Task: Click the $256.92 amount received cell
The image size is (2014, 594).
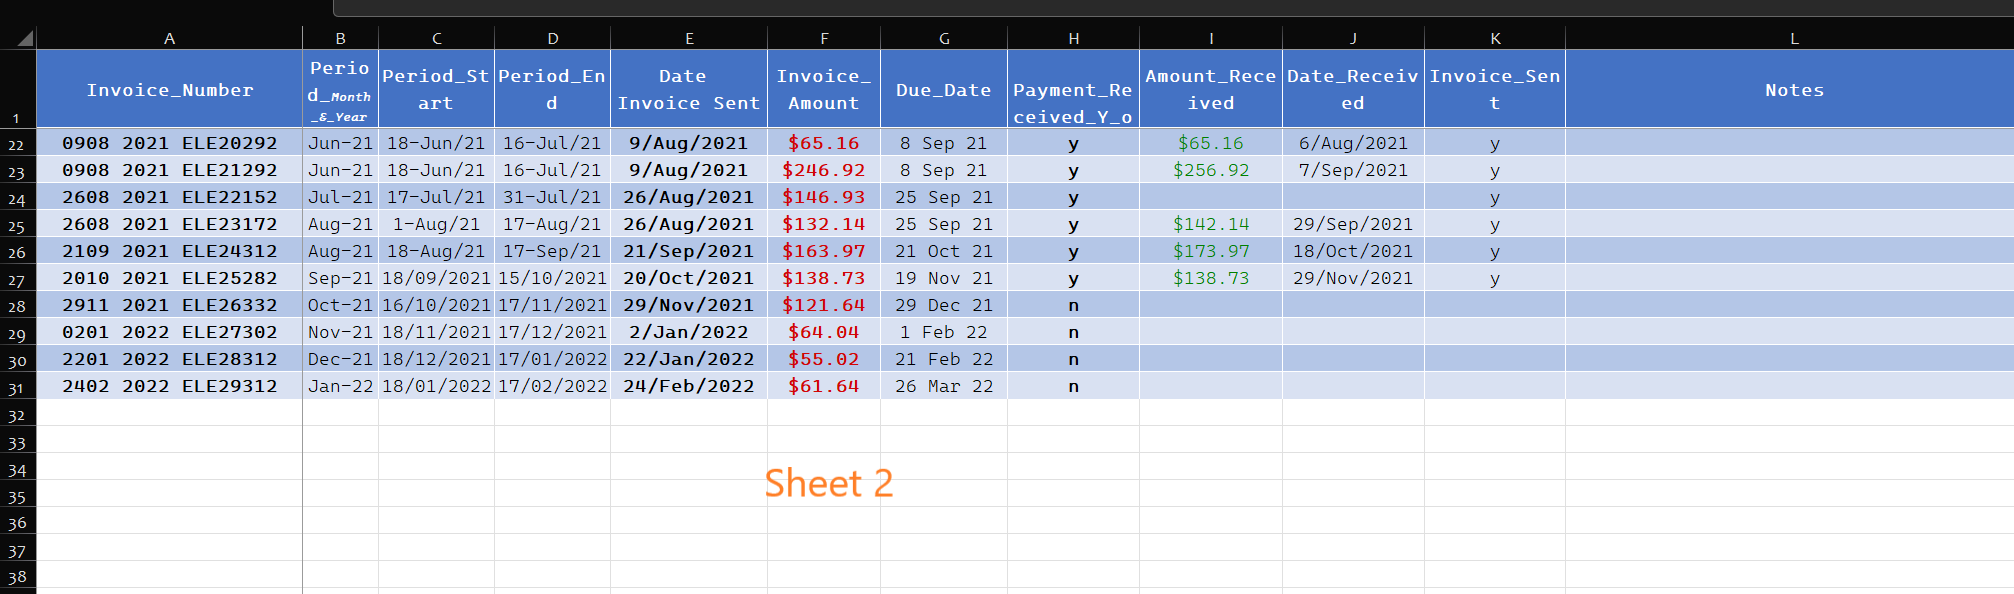Action: (x=1211, y=170)
